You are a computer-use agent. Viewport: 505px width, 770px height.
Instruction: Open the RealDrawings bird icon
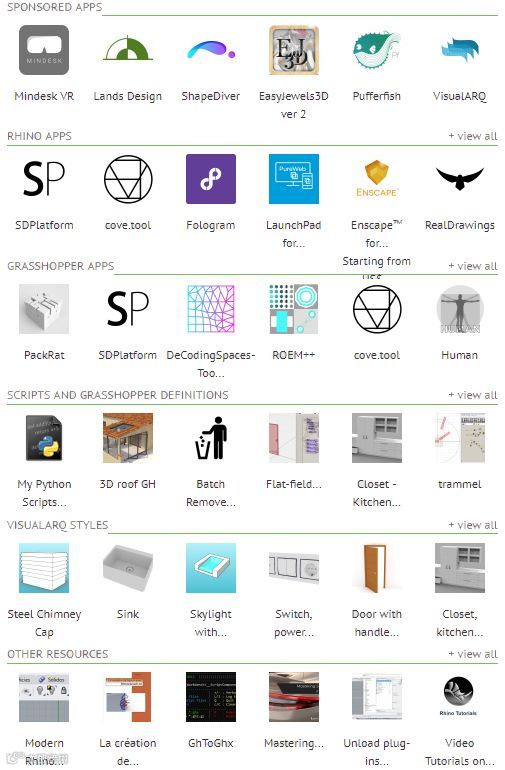point(459,179)
